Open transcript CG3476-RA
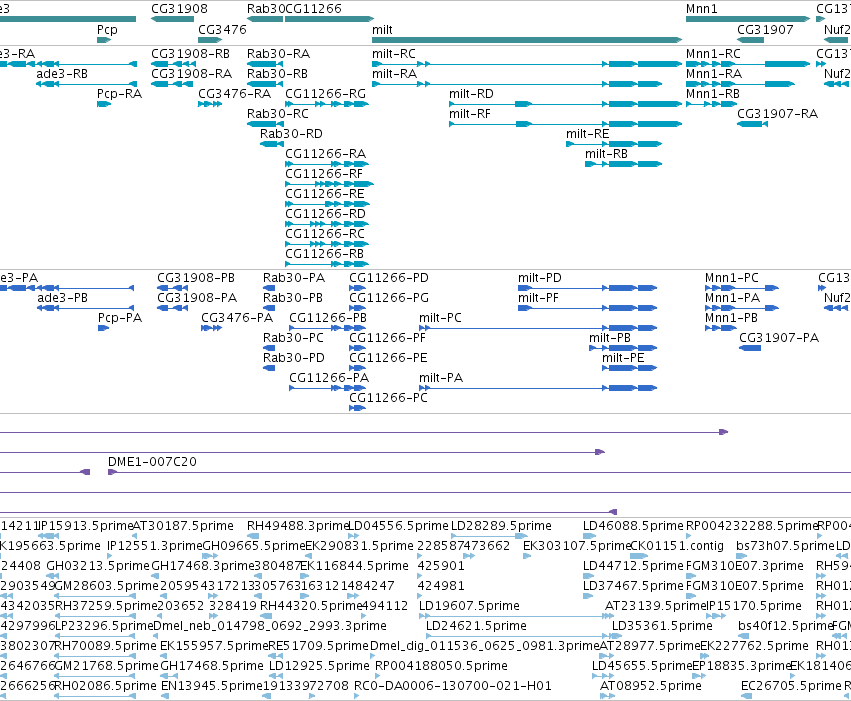Screen dimensions: 851x701 pyautogui.click(x=234, y=94)
